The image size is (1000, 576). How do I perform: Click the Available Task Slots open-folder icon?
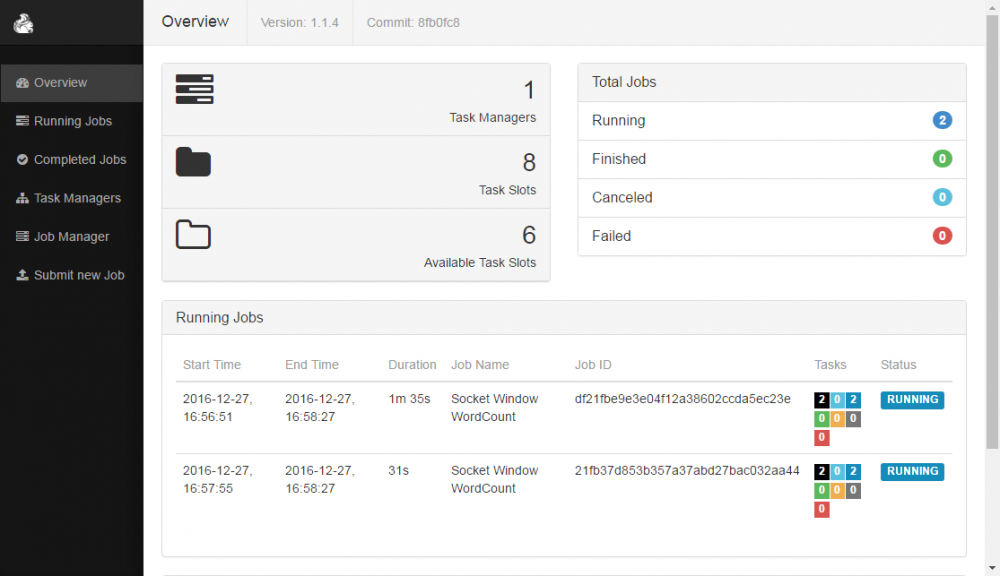coord(193,233)
